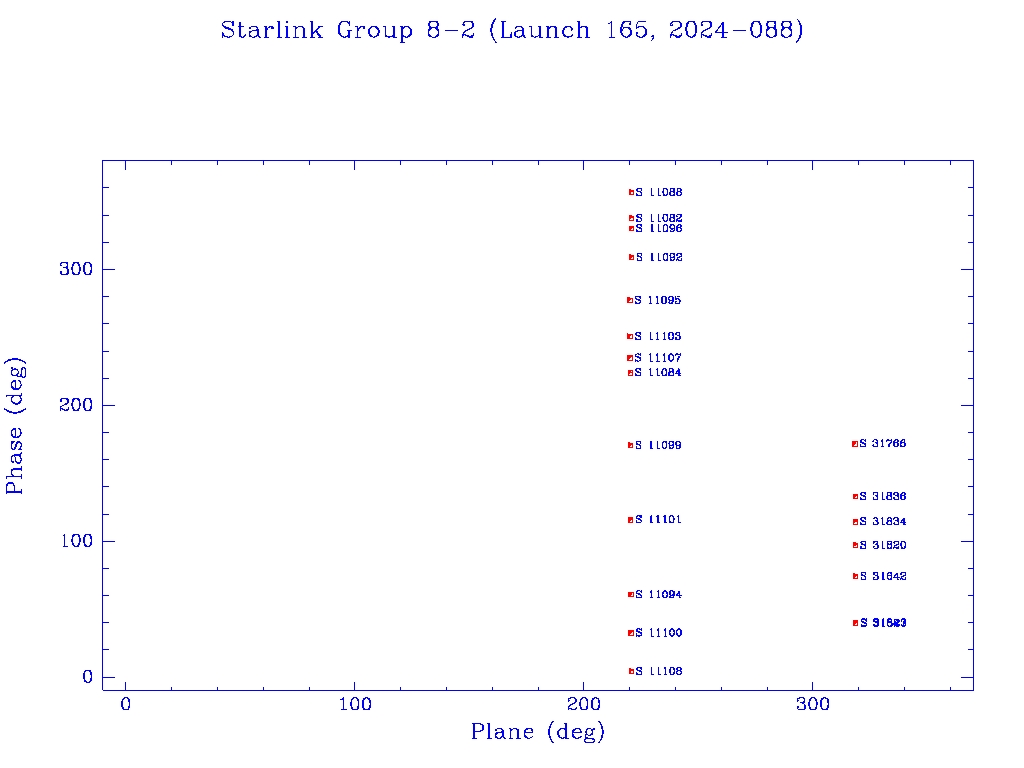
Task: Click the 0 tick label on Phase axis
Action: [x=88, y=677]
